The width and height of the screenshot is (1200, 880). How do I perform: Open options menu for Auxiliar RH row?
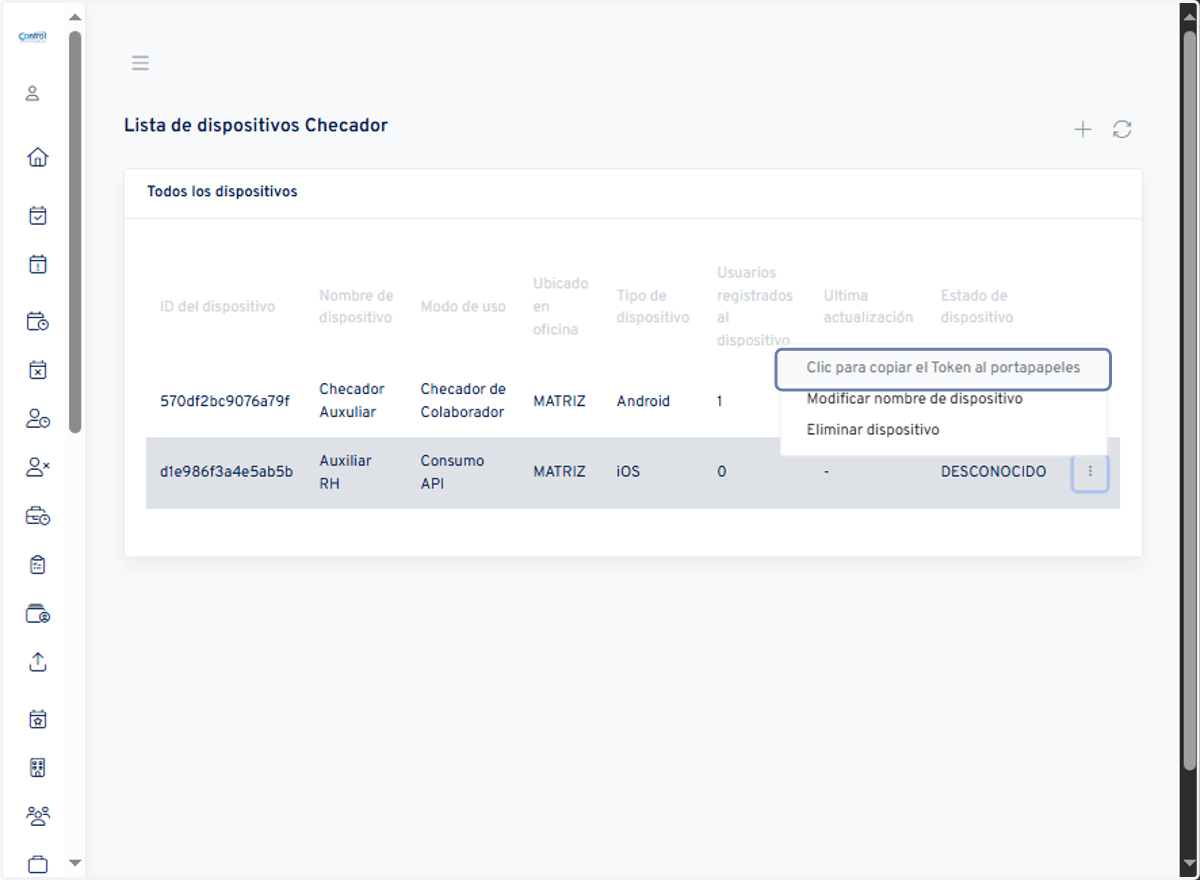coord(1090,472)
